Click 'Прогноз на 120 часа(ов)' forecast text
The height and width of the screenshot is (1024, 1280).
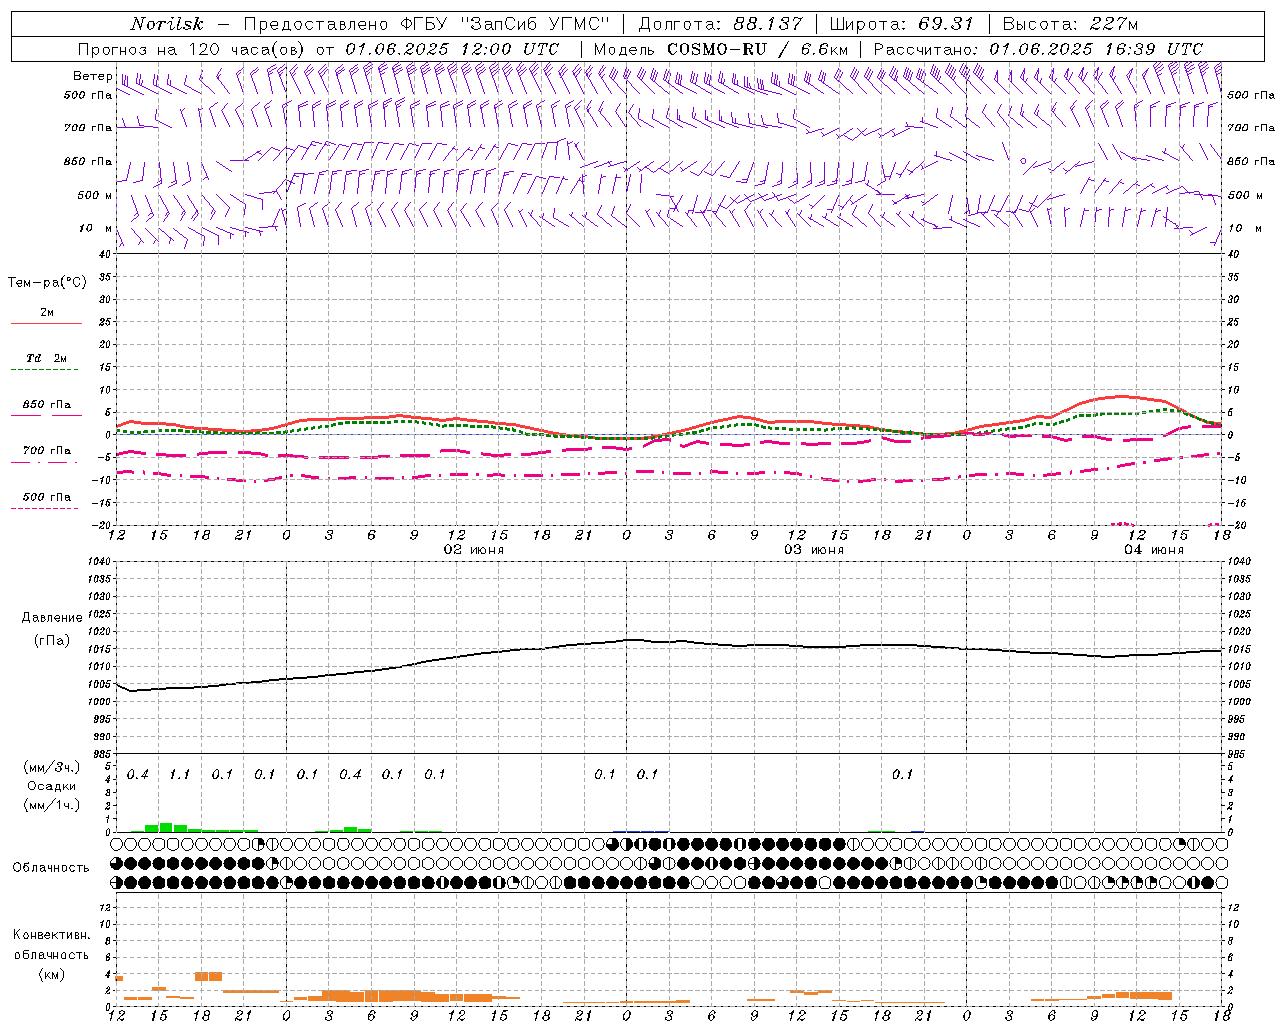(x=192, y=49)
